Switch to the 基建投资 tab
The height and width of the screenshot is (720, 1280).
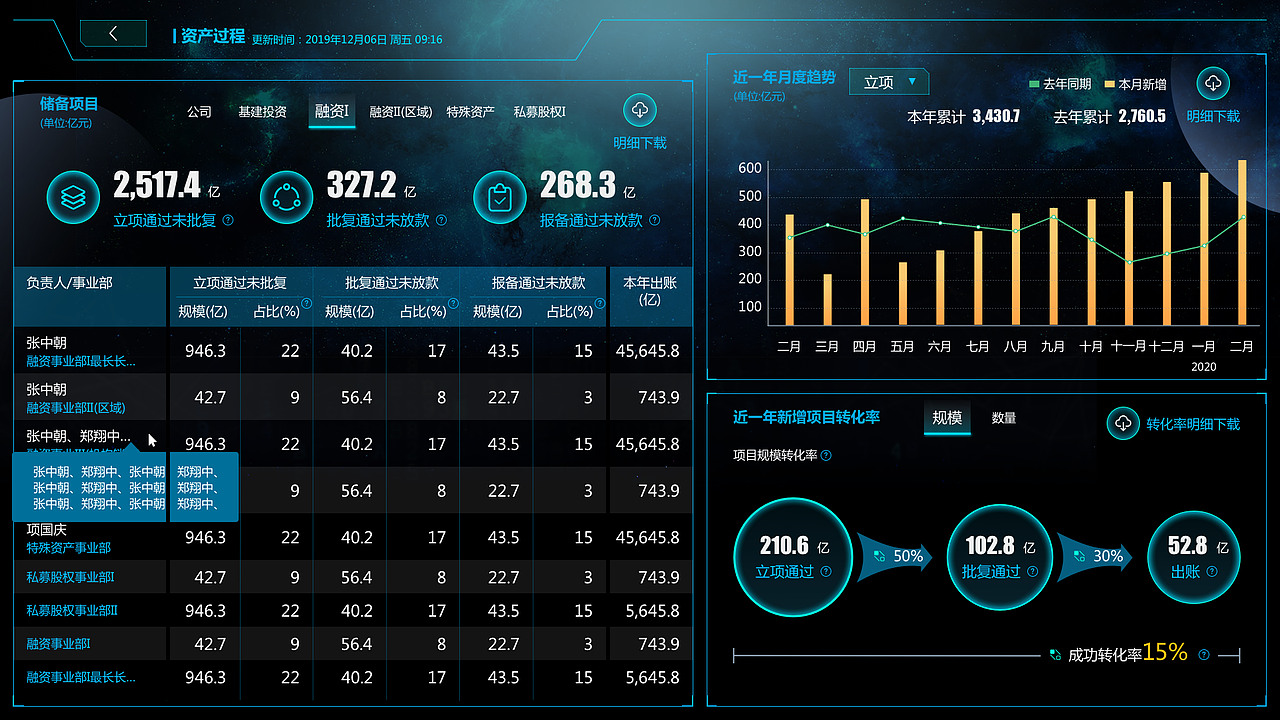[262, 112]
